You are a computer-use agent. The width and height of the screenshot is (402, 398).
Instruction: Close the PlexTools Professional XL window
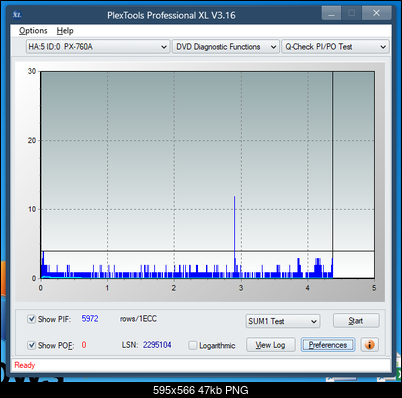pyautogui.click(x=376, y=13)
